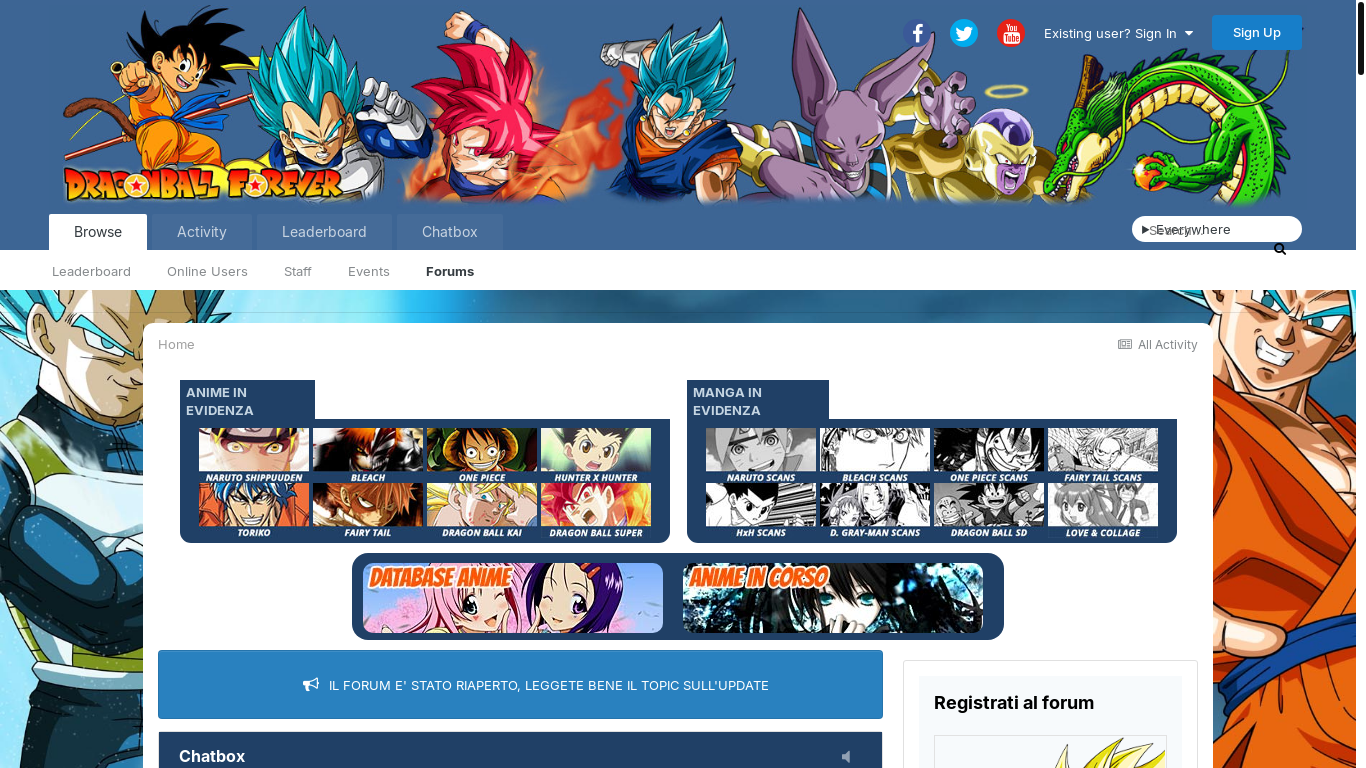Click the Registrati al forum heading
Image resolution: width=1366 pixels, height=768 pixels.
pyautogui.click(x=1014, y=703)
